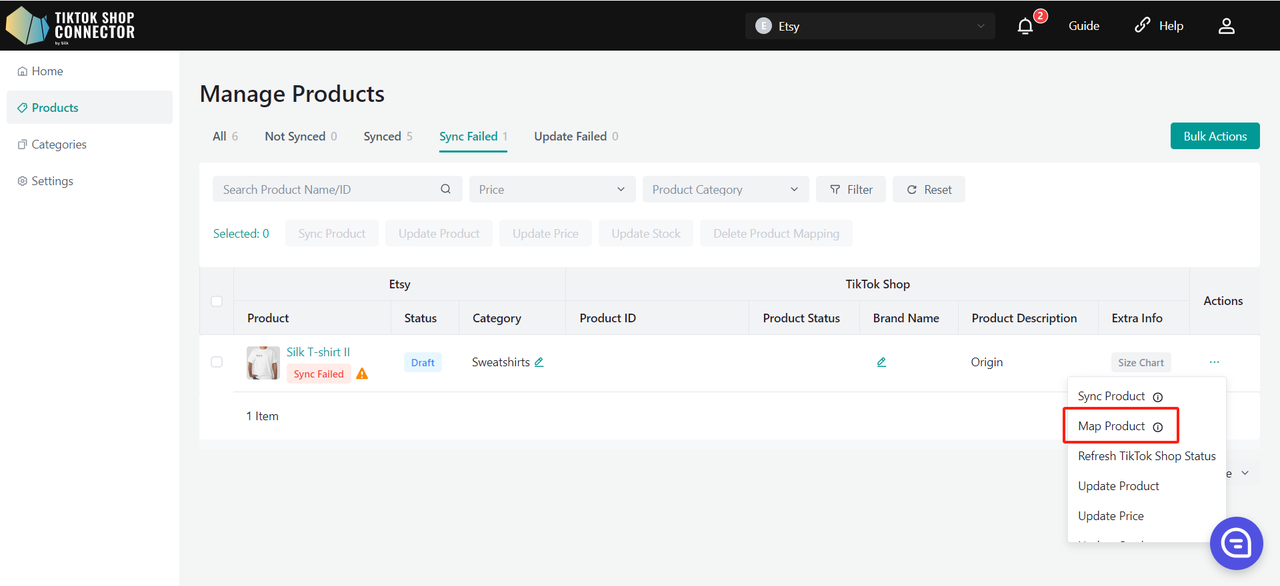Click the search magnifier icon
1280x586 pixels.
coord(446,189)
